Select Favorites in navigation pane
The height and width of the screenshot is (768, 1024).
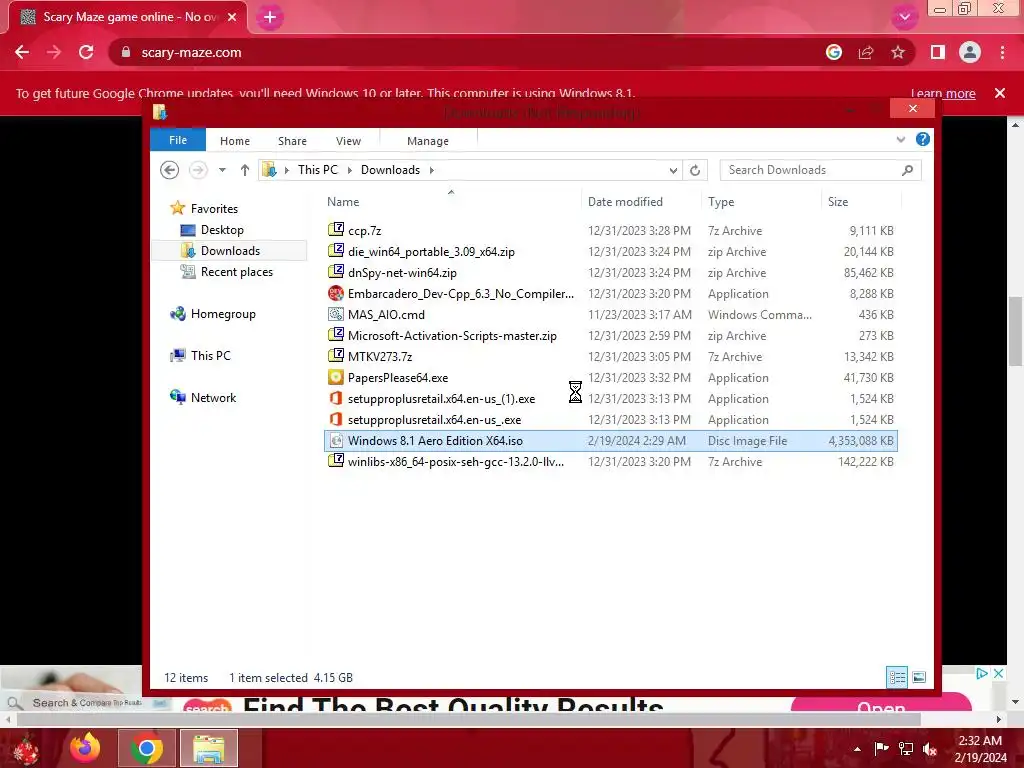pos(214,208)
